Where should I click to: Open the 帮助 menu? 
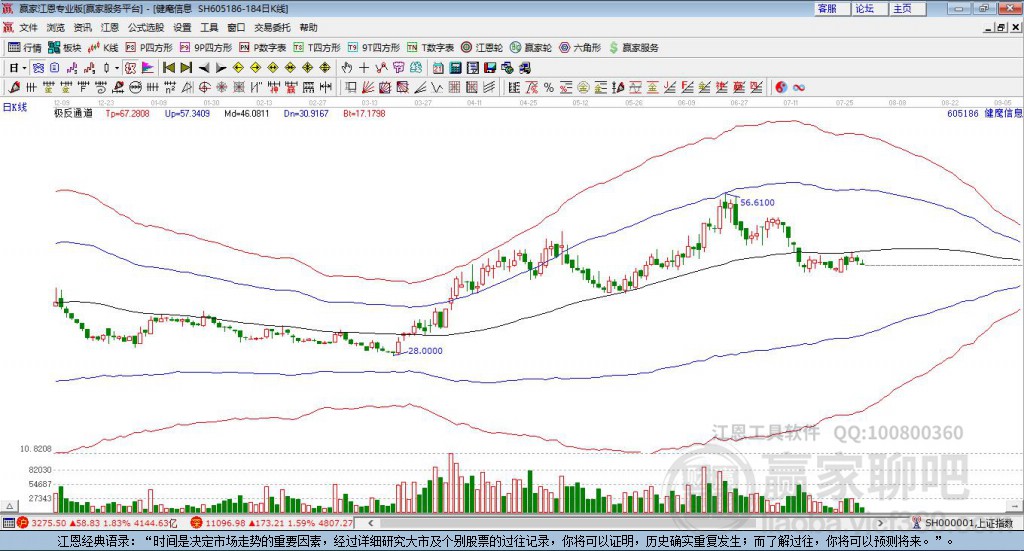[308, 27]
